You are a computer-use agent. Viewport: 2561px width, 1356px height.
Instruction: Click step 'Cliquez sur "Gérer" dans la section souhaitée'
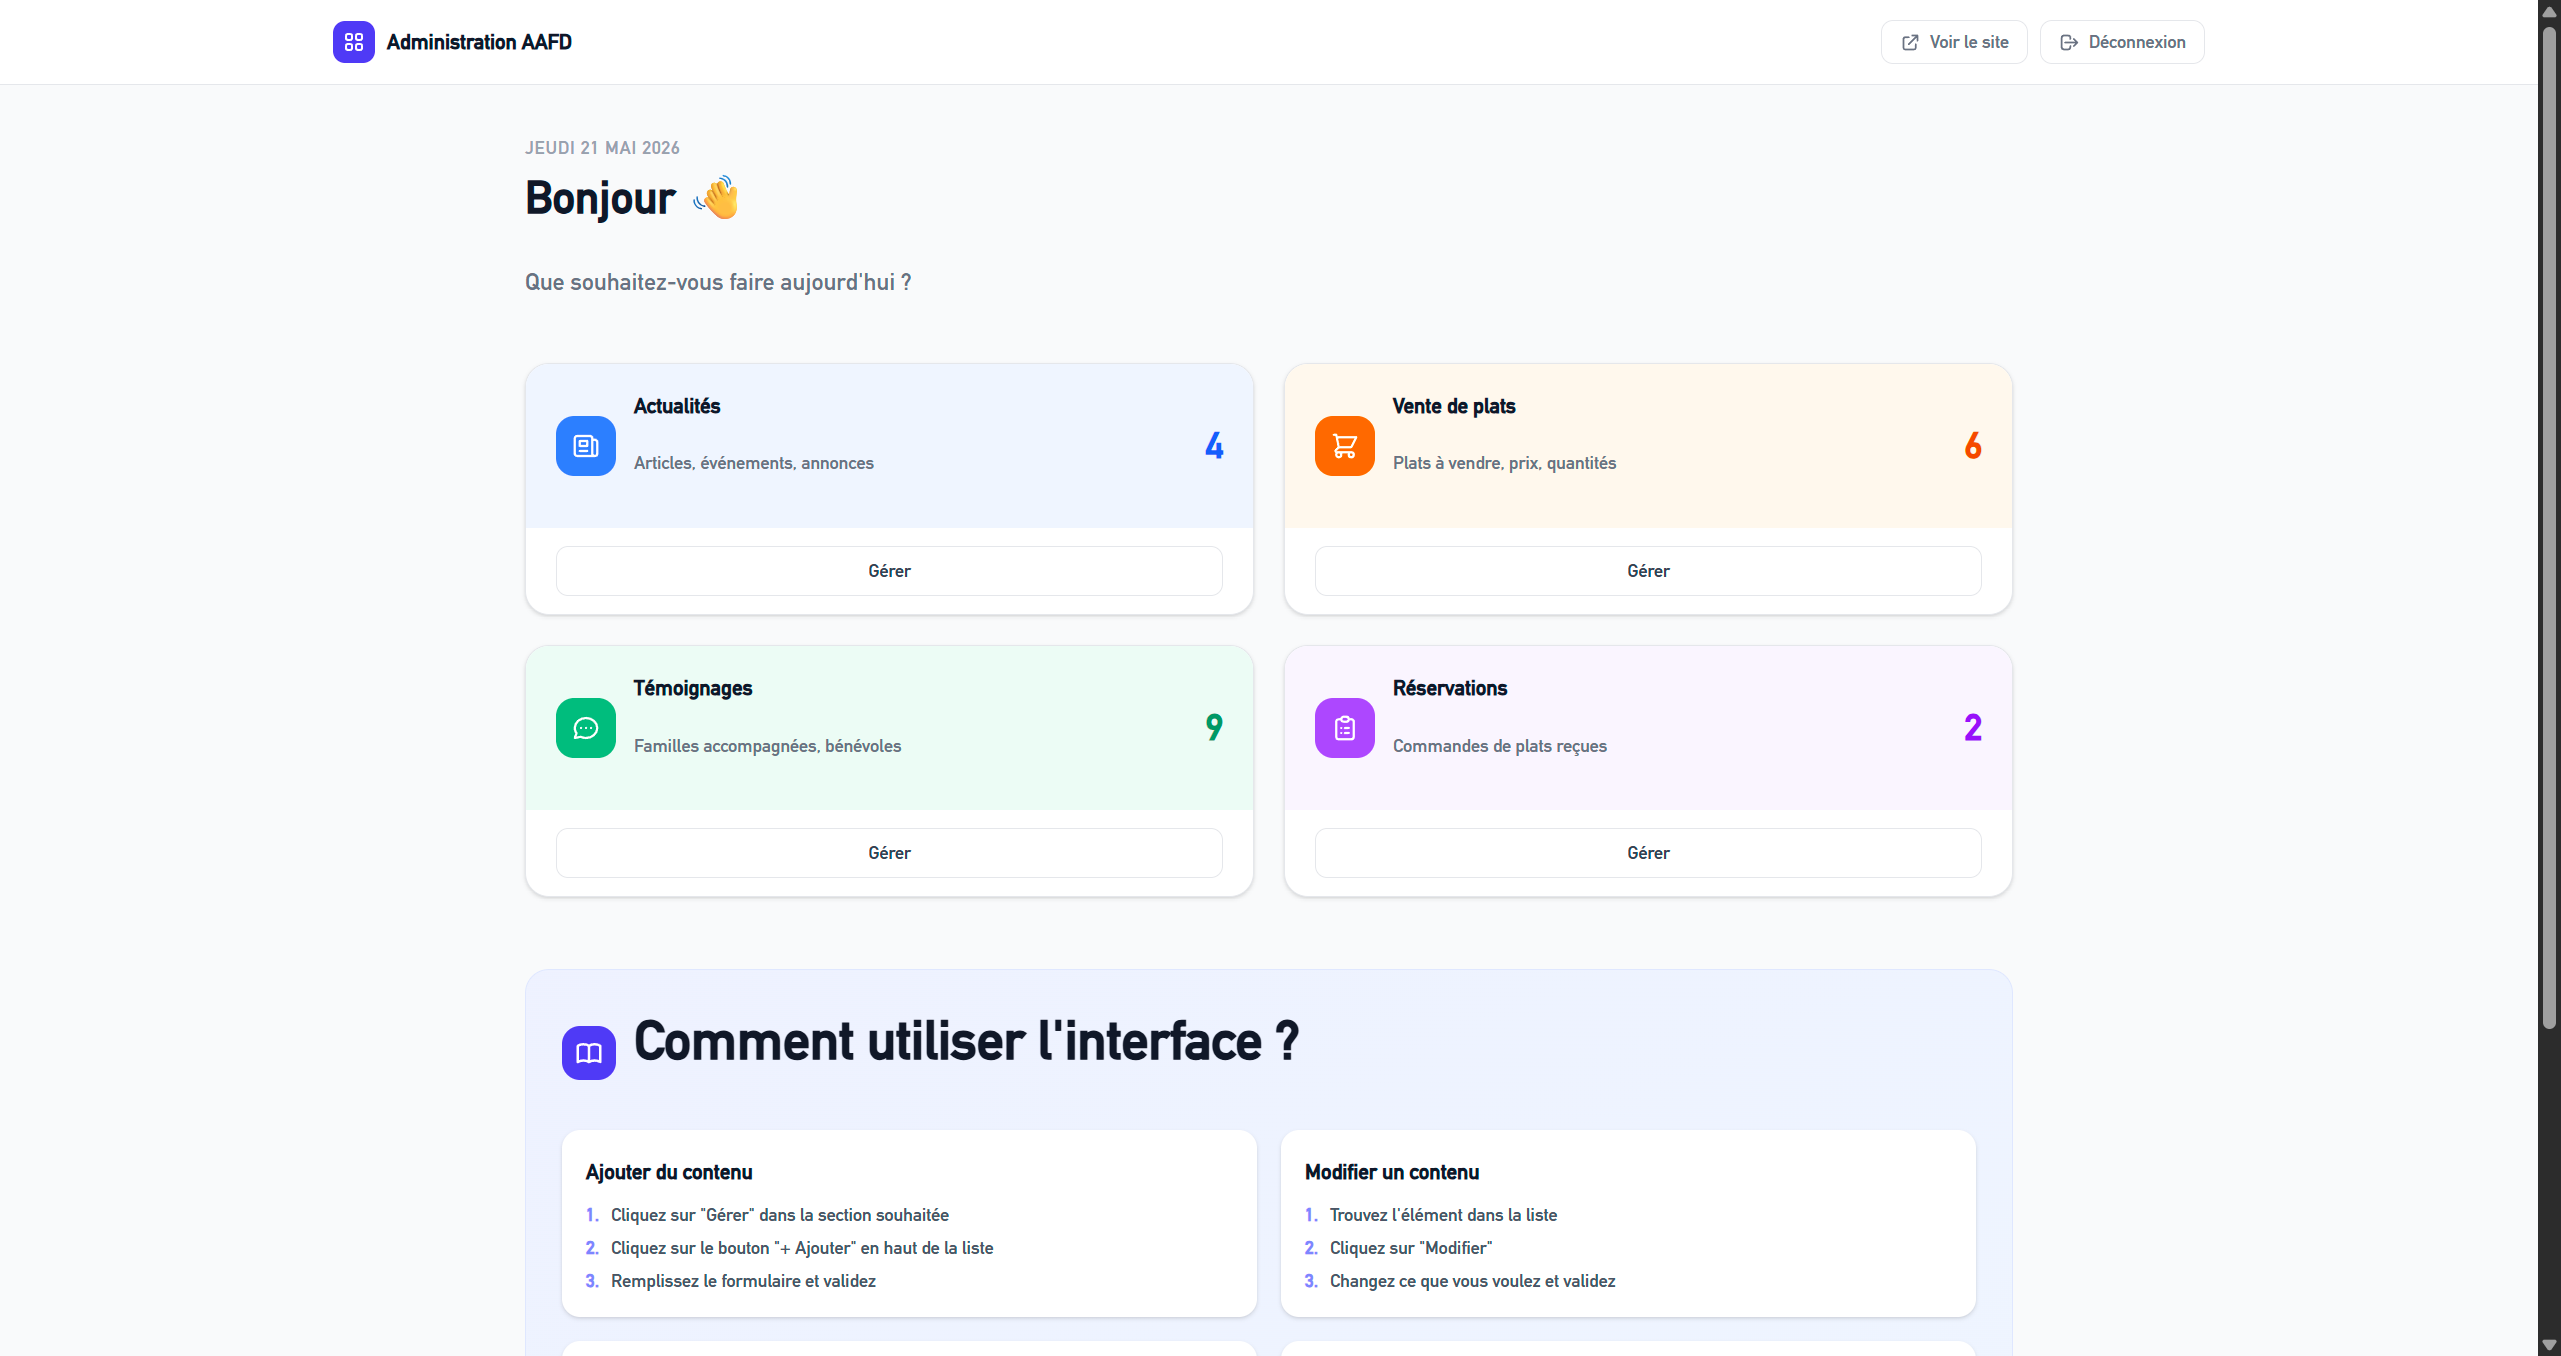pos(780,1215)
